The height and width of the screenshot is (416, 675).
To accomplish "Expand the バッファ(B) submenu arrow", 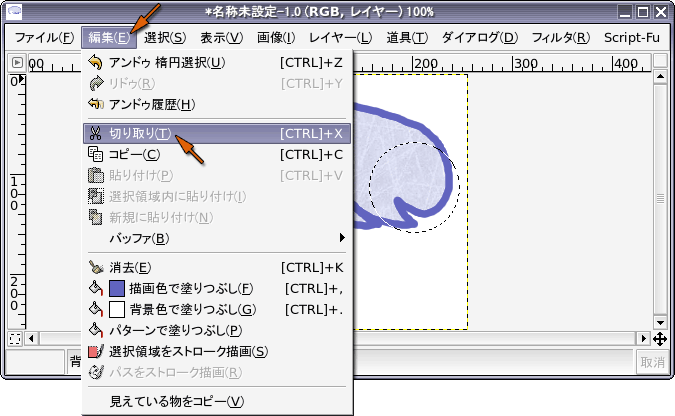I will click(x=342, y=238).
